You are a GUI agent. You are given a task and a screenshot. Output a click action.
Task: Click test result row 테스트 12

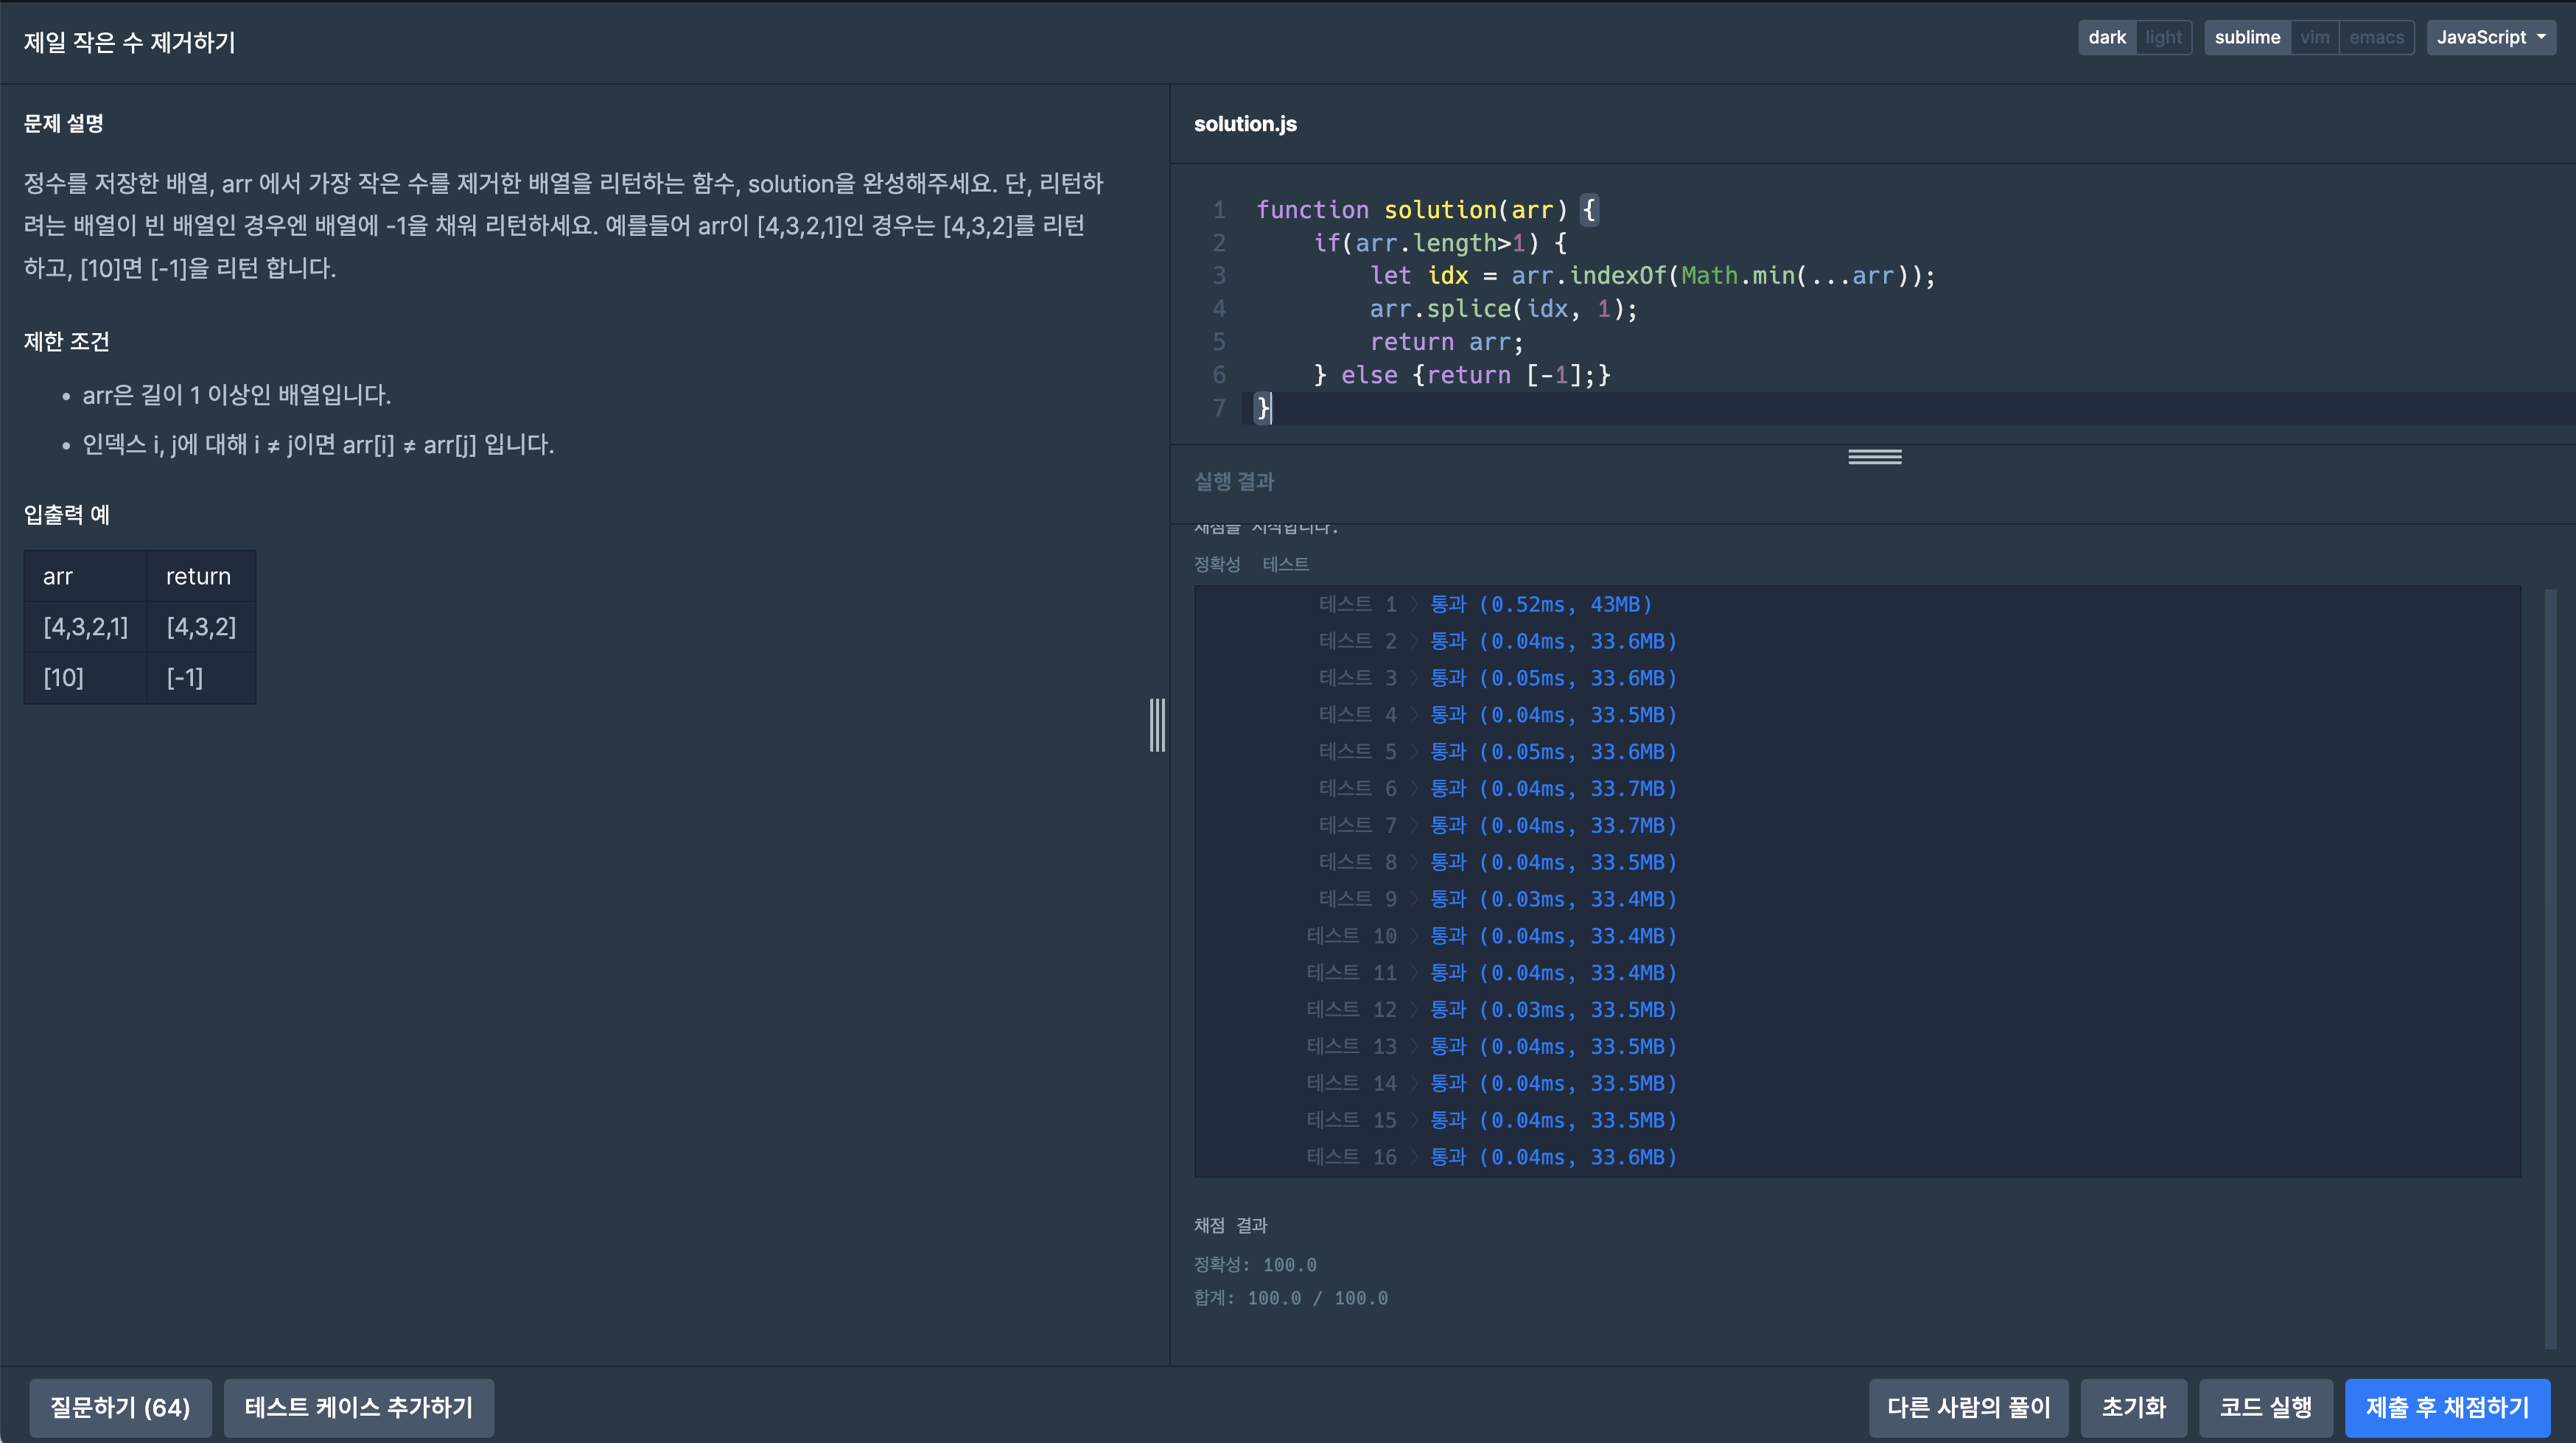pos(1491,1009)
